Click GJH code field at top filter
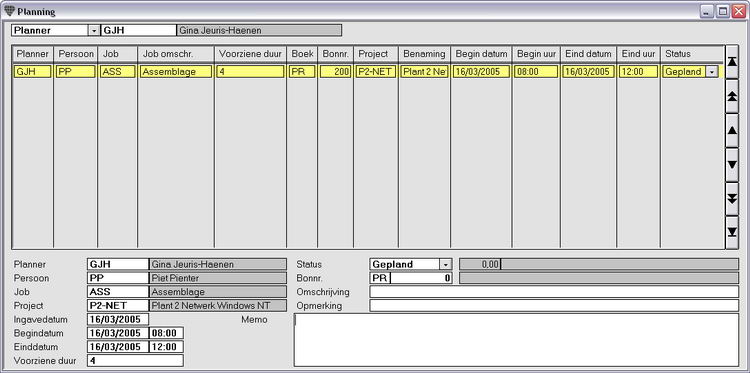Screen dimensions: 750x373 tap(139, 31)
